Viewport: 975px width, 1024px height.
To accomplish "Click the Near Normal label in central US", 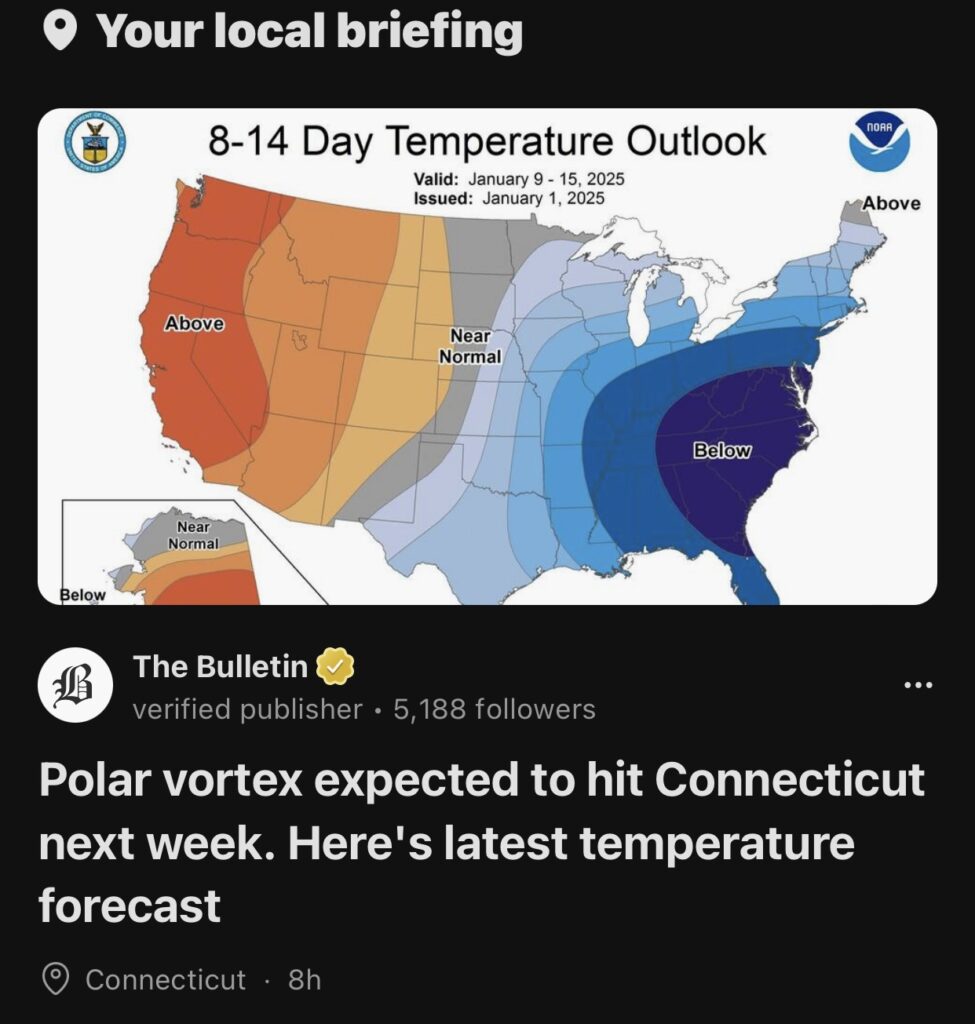I will (x=470, y=346).
